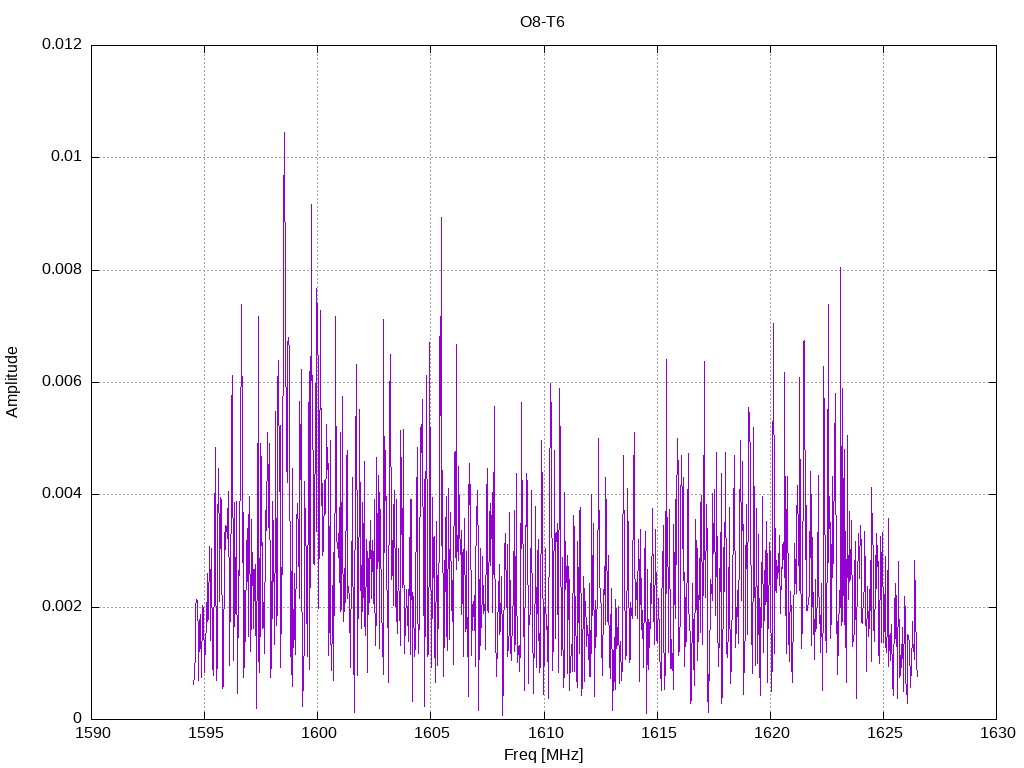
Task: Click the spectrum peak near 1605.5 MHz
Action: (x=441, y=218)
